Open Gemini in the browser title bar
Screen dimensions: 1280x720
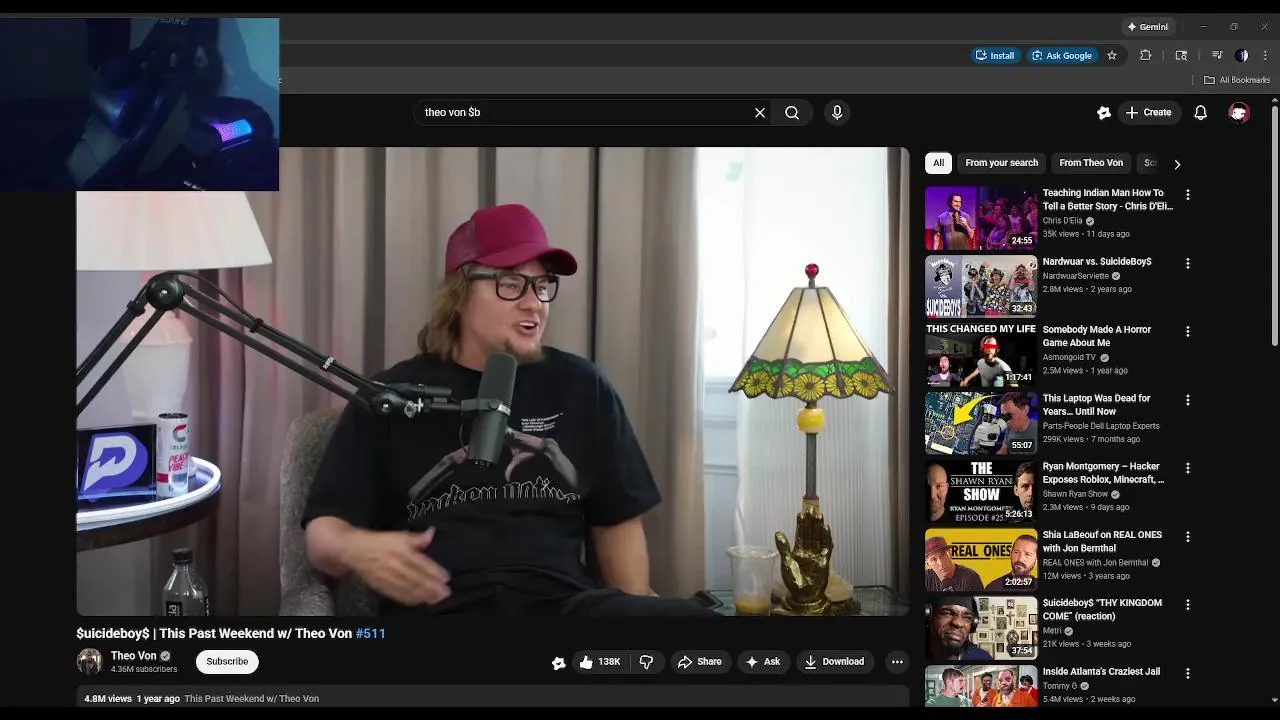point(1147,27)
